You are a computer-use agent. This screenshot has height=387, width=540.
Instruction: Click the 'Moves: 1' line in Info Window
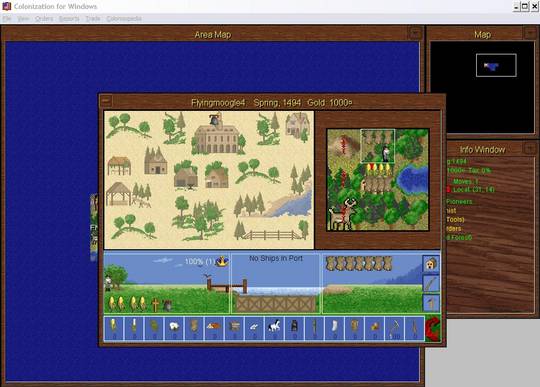(x=465, y=181)
